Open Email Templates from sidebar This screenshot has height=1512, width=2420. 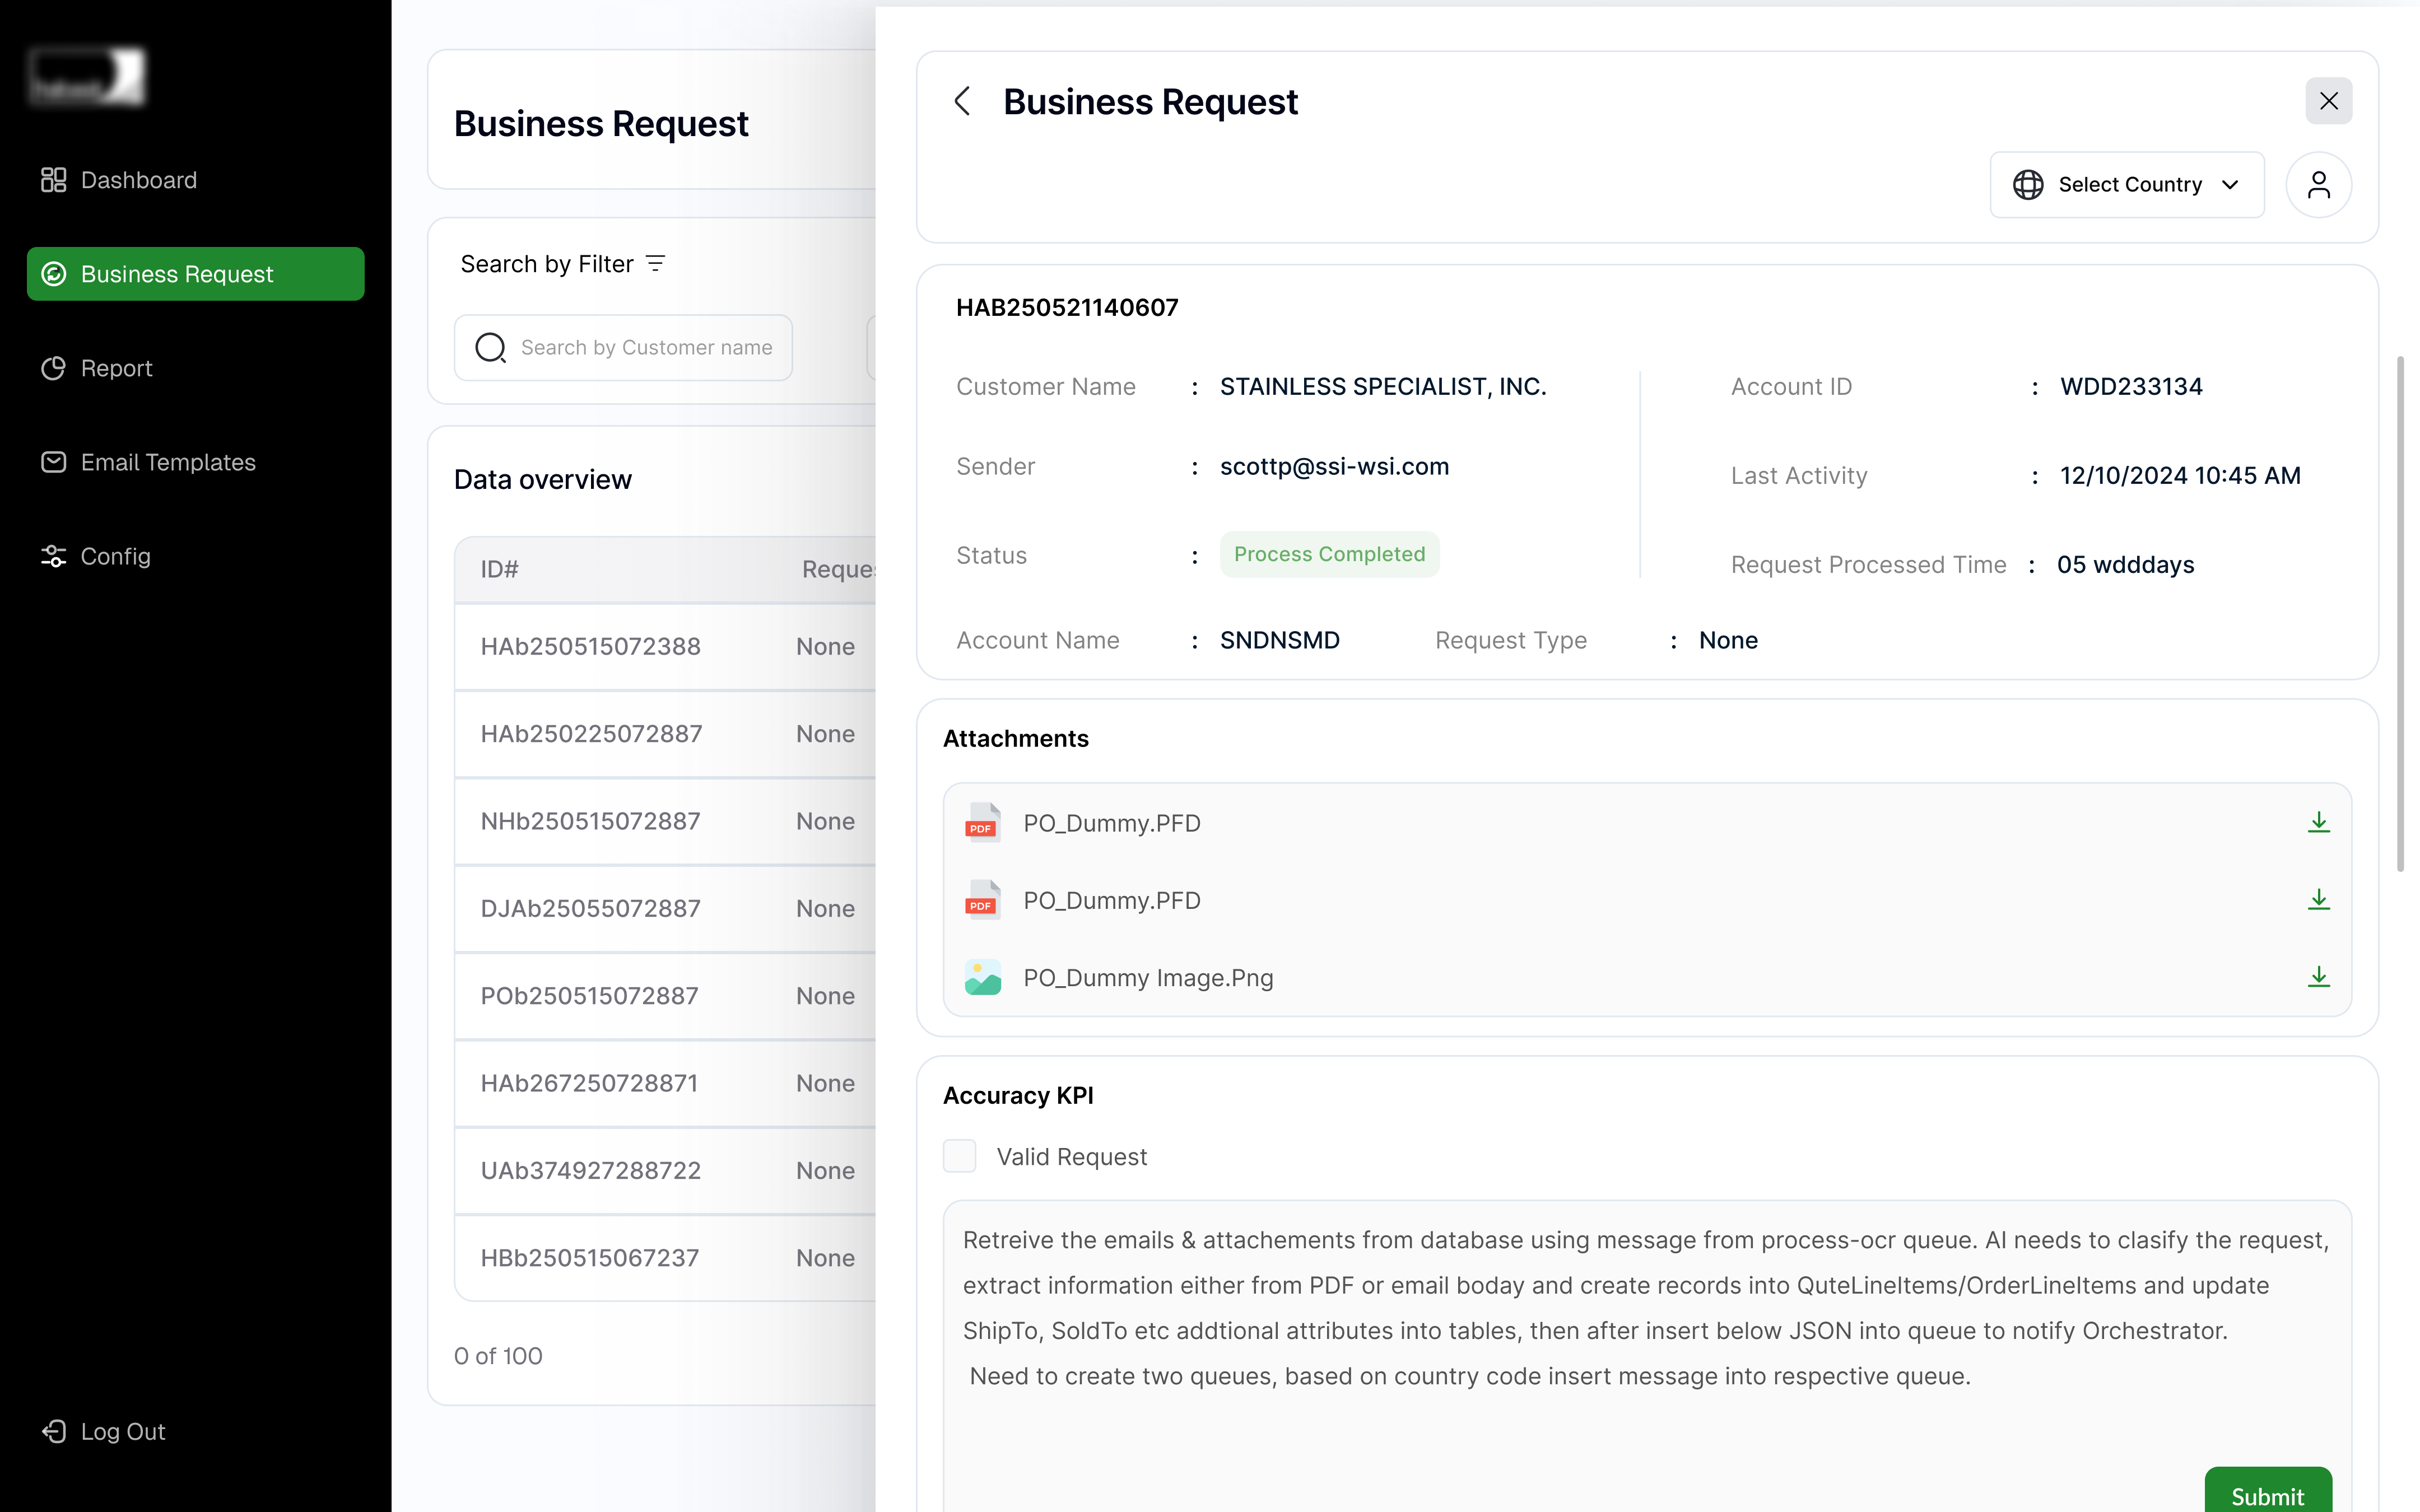pos(168,462)
